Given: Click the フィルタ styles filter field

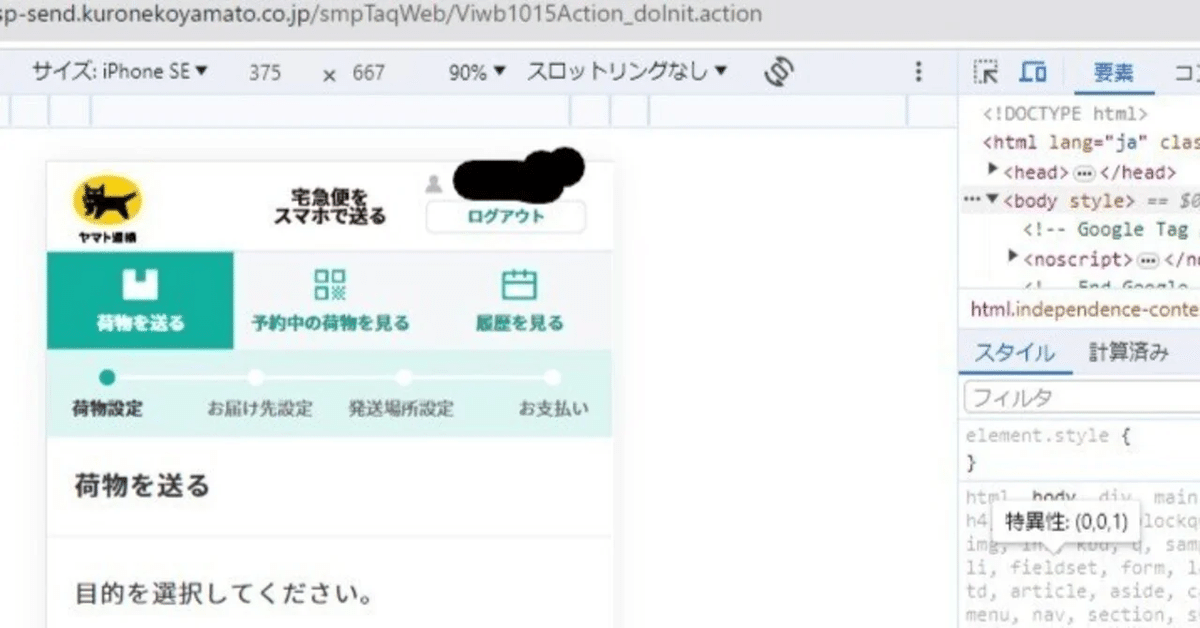Looking at the screenshot, I should pos(1081,397).
